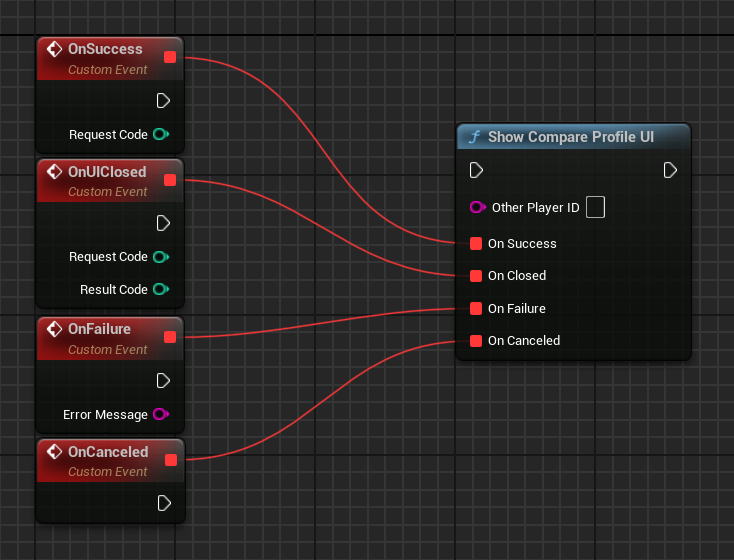Image resolution: width=734 pixels, height=560 pixels.
Task: Click the OnUIClosed execution output pin
Action: tap(163, 223)
